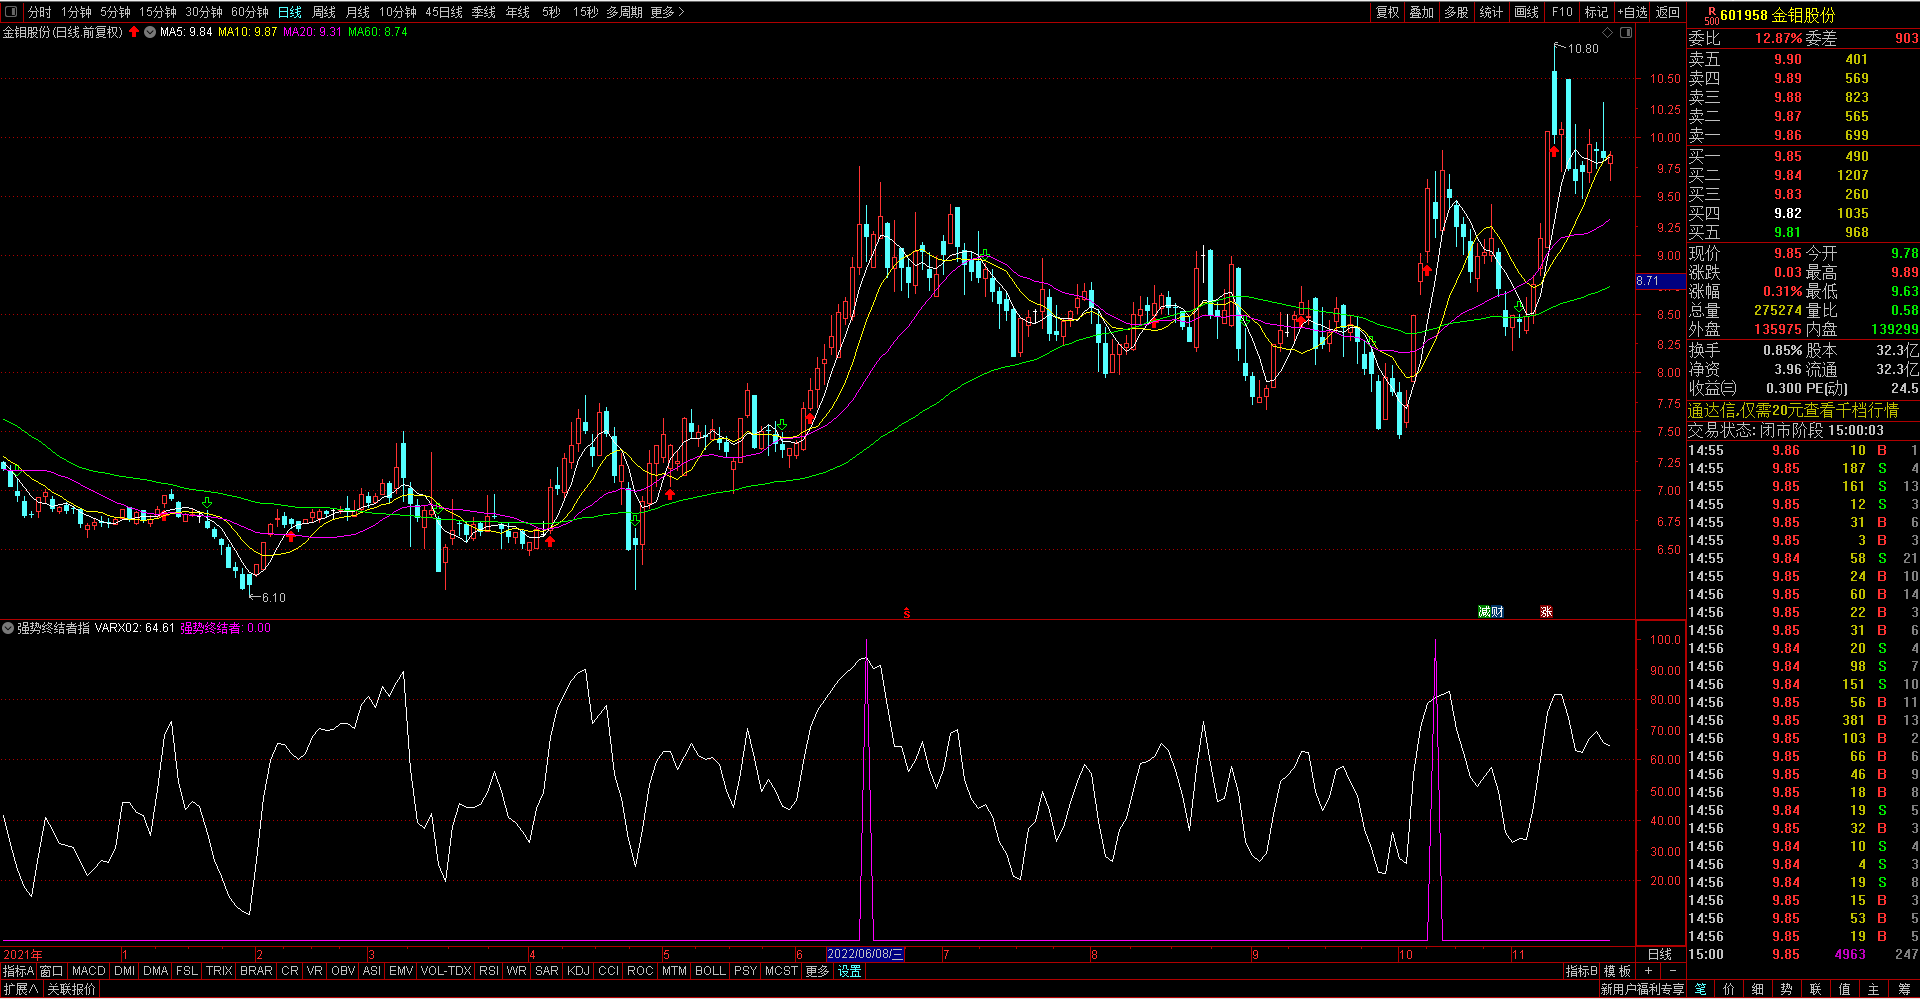This screenshot has height=1000, width=1920.
Task: Click the red $ marker on chart
Action: pyautogui.click(x=907, y=613)
